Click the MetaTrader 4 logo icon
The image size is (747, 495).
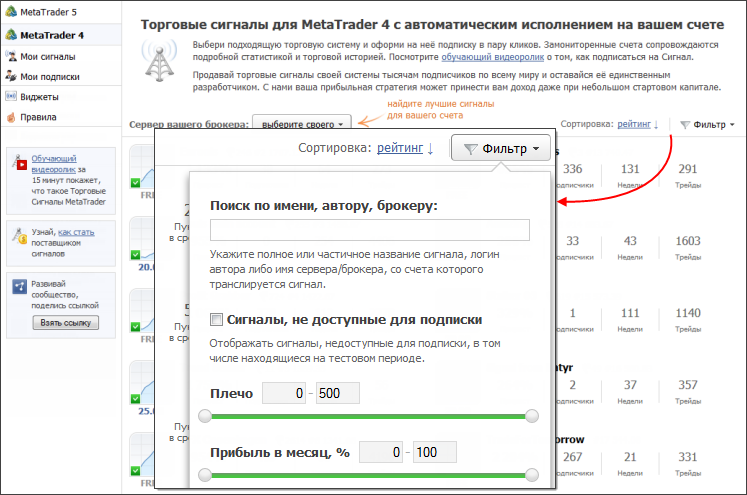pos(11,34)
